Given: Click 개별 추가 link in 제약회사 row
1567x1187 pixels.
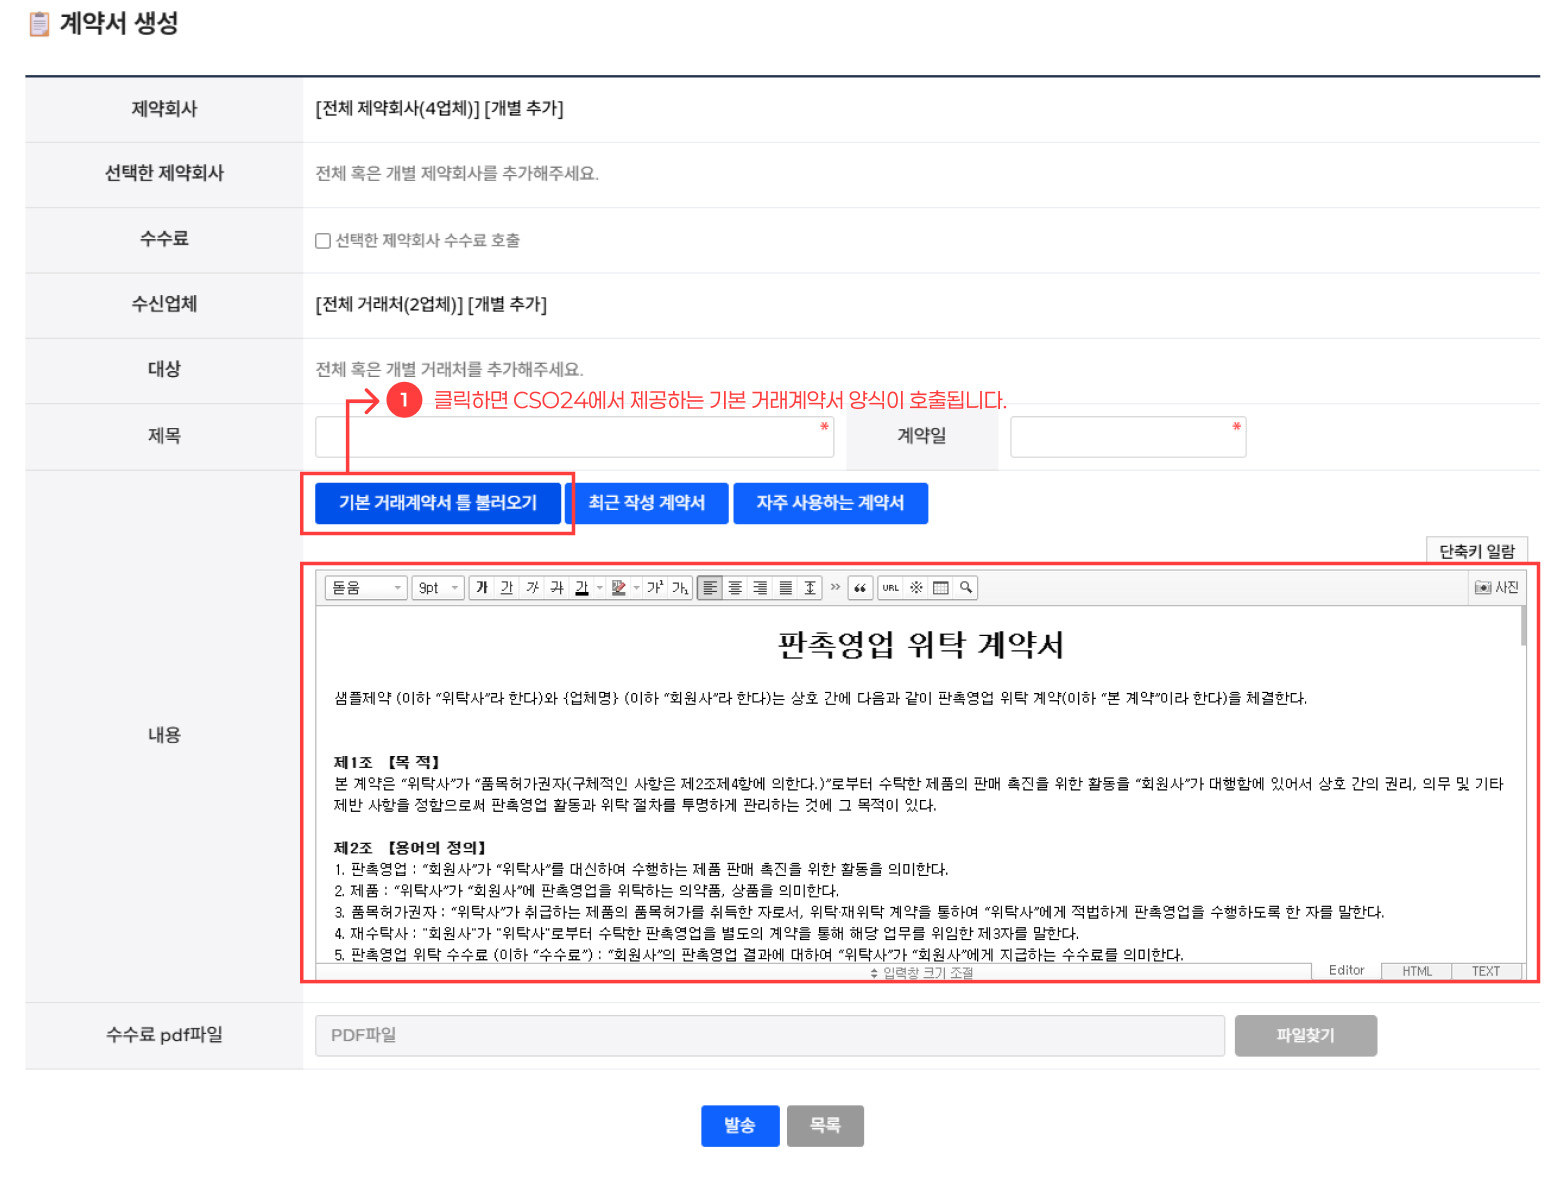Looking at the screenshot, I should click(524, 108).
